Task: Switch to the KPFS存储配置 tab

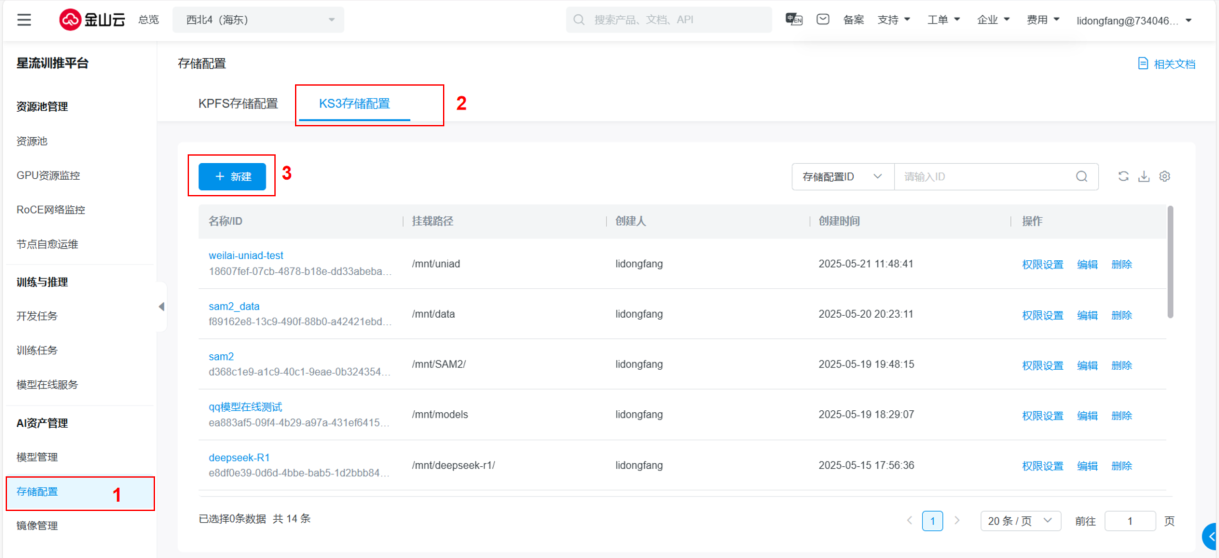Action: (238, 104)
